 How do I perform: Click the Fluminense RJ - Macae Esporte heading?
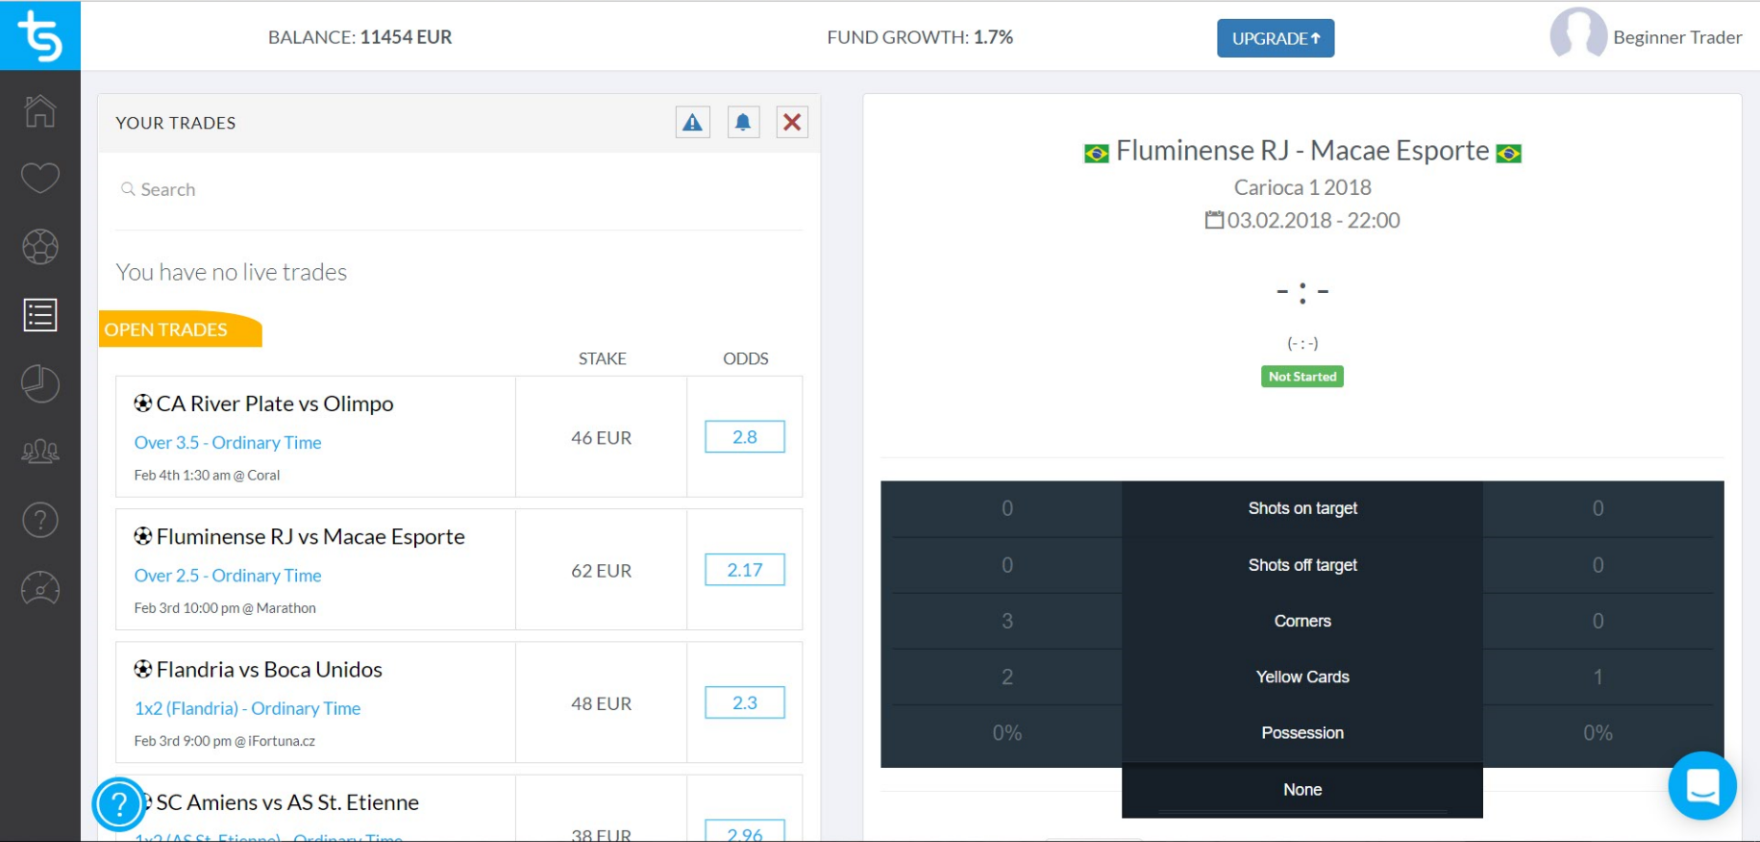[x=1302, y=150]
